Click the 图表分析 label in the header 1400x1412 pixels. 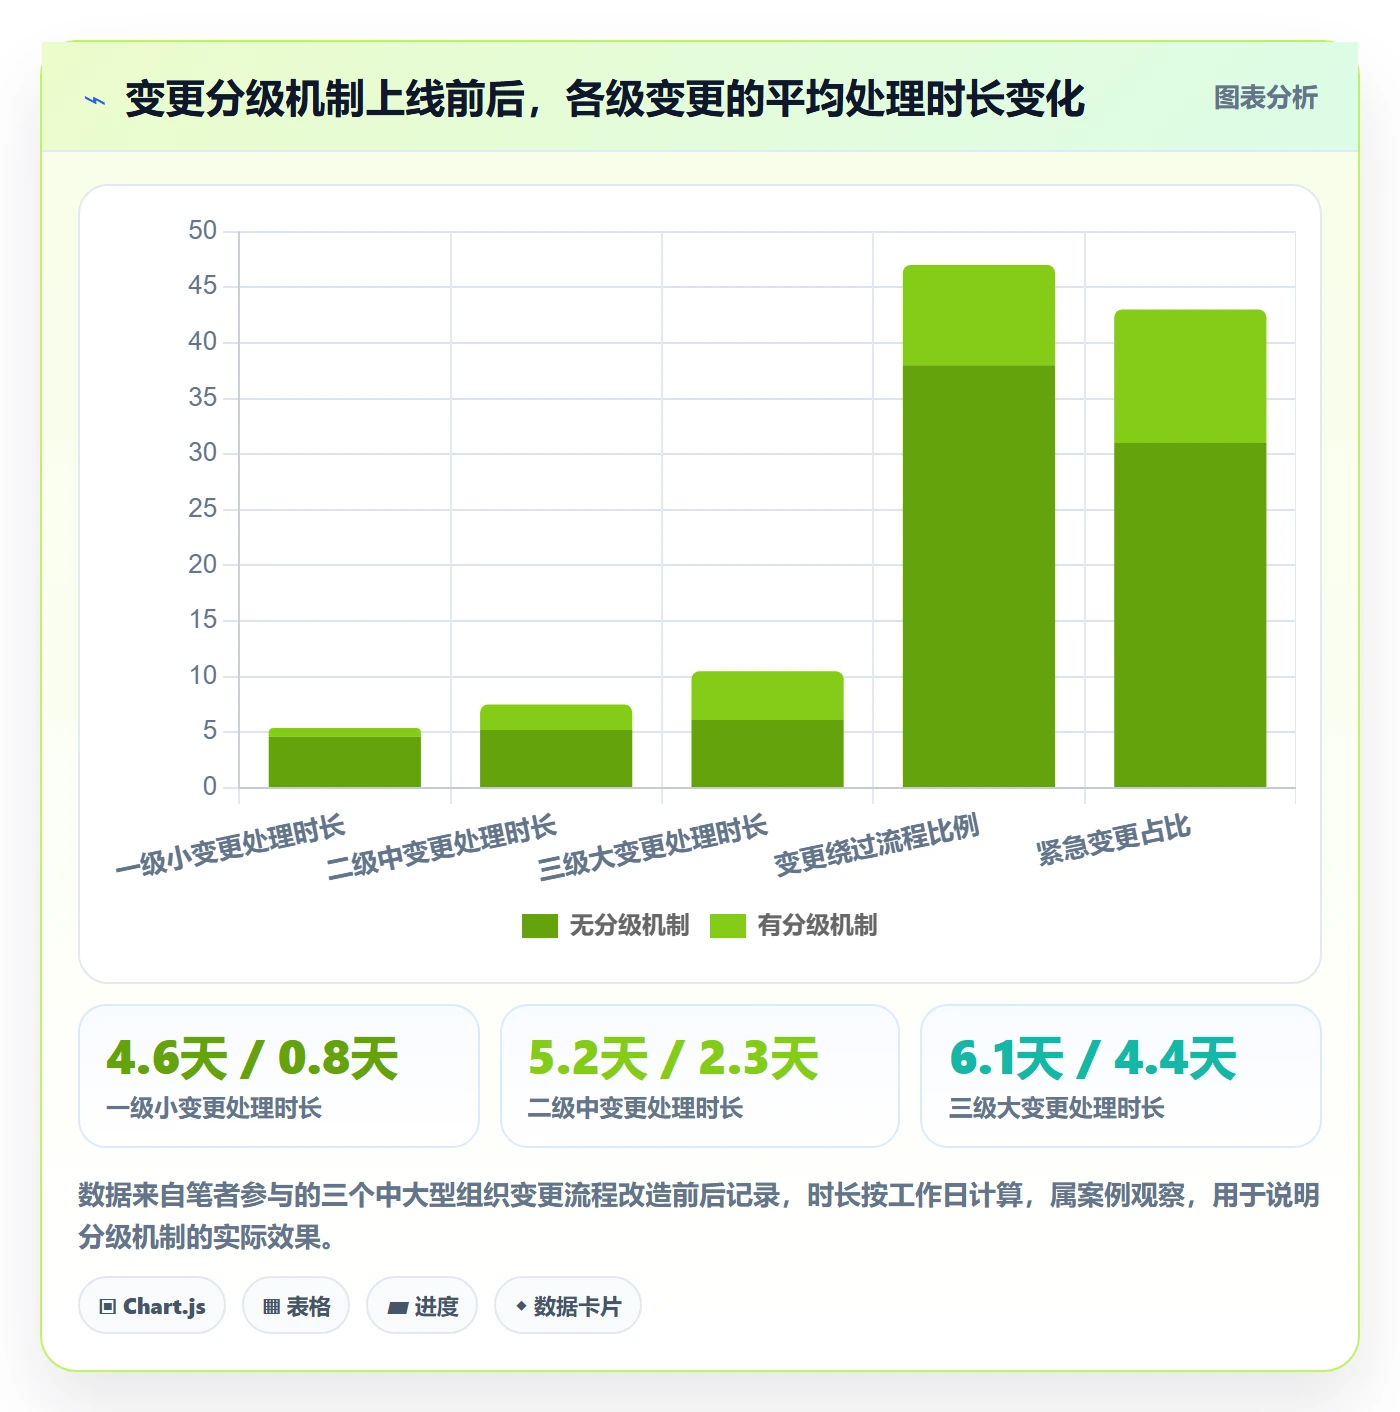tap(1265, 98)
